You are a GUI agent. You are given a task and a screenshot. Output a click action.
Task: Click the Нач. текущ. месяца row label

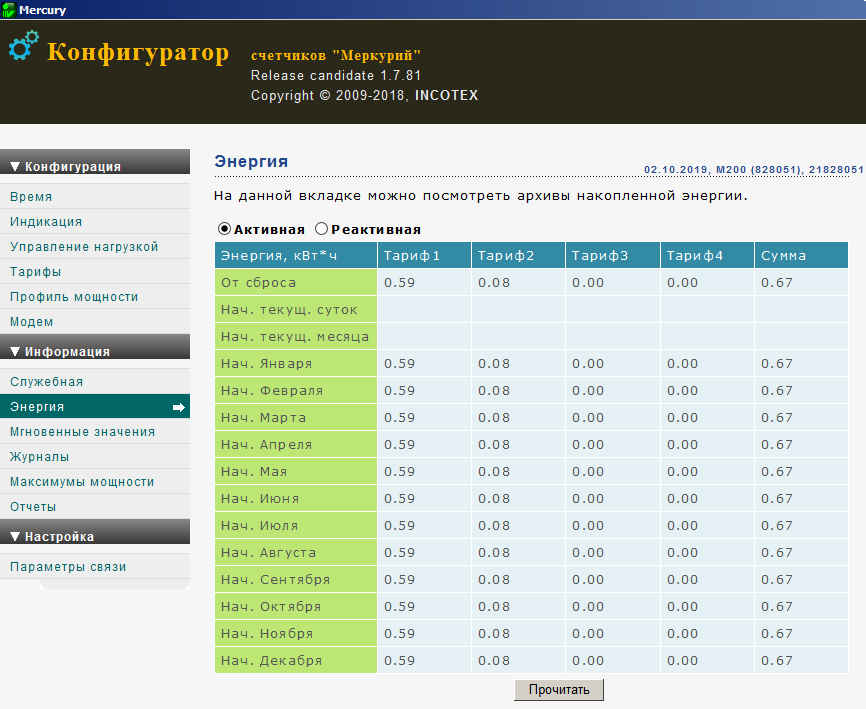point(296,336)
